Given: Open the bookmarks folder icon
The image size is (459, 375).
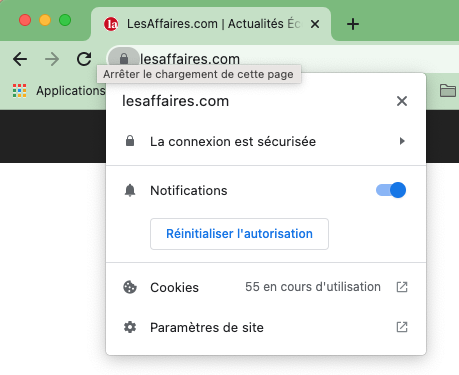Looking at the screenshot, I should pos(448,90).
